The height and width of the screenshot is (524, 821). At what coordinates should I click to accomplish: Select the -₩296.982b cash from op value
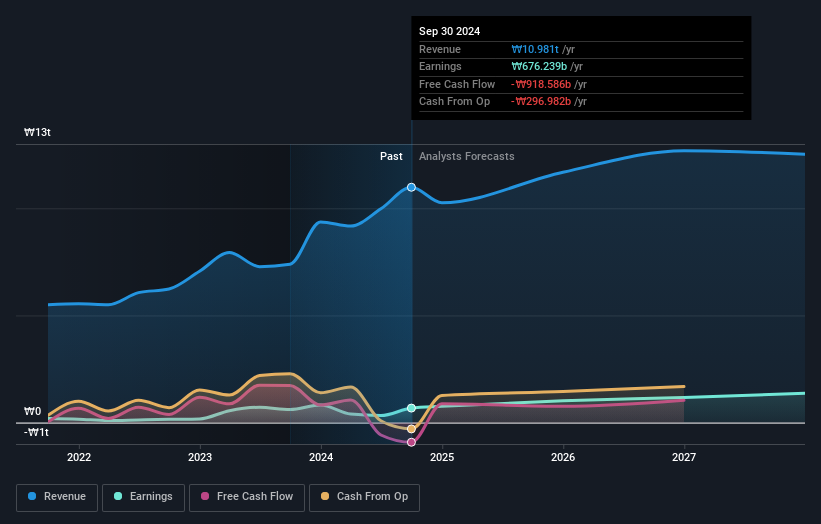click(541, 102)
